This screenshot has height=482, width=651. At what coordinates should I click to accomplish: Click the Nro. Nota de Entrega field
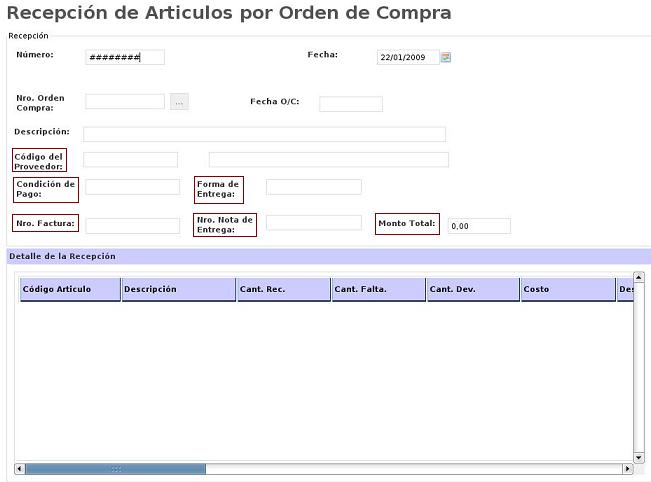point(313,223)
